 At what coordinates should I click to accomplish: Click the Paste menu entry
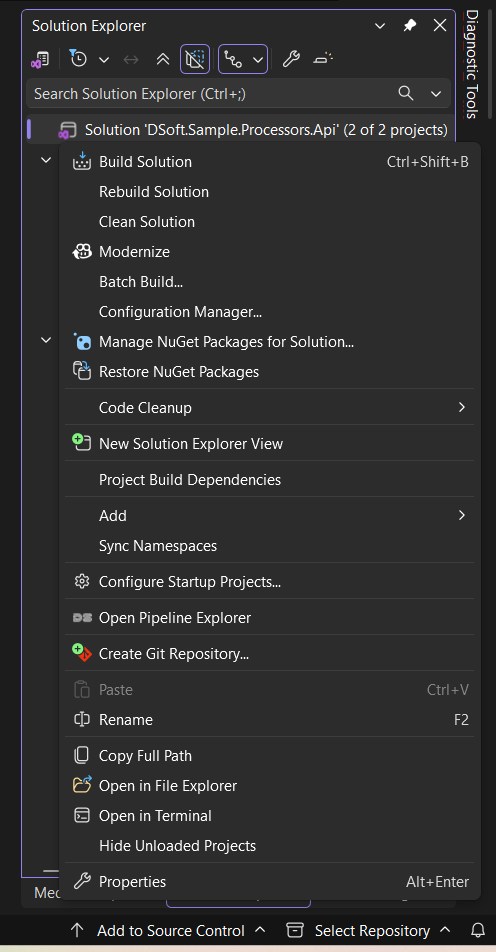[270, 690]
